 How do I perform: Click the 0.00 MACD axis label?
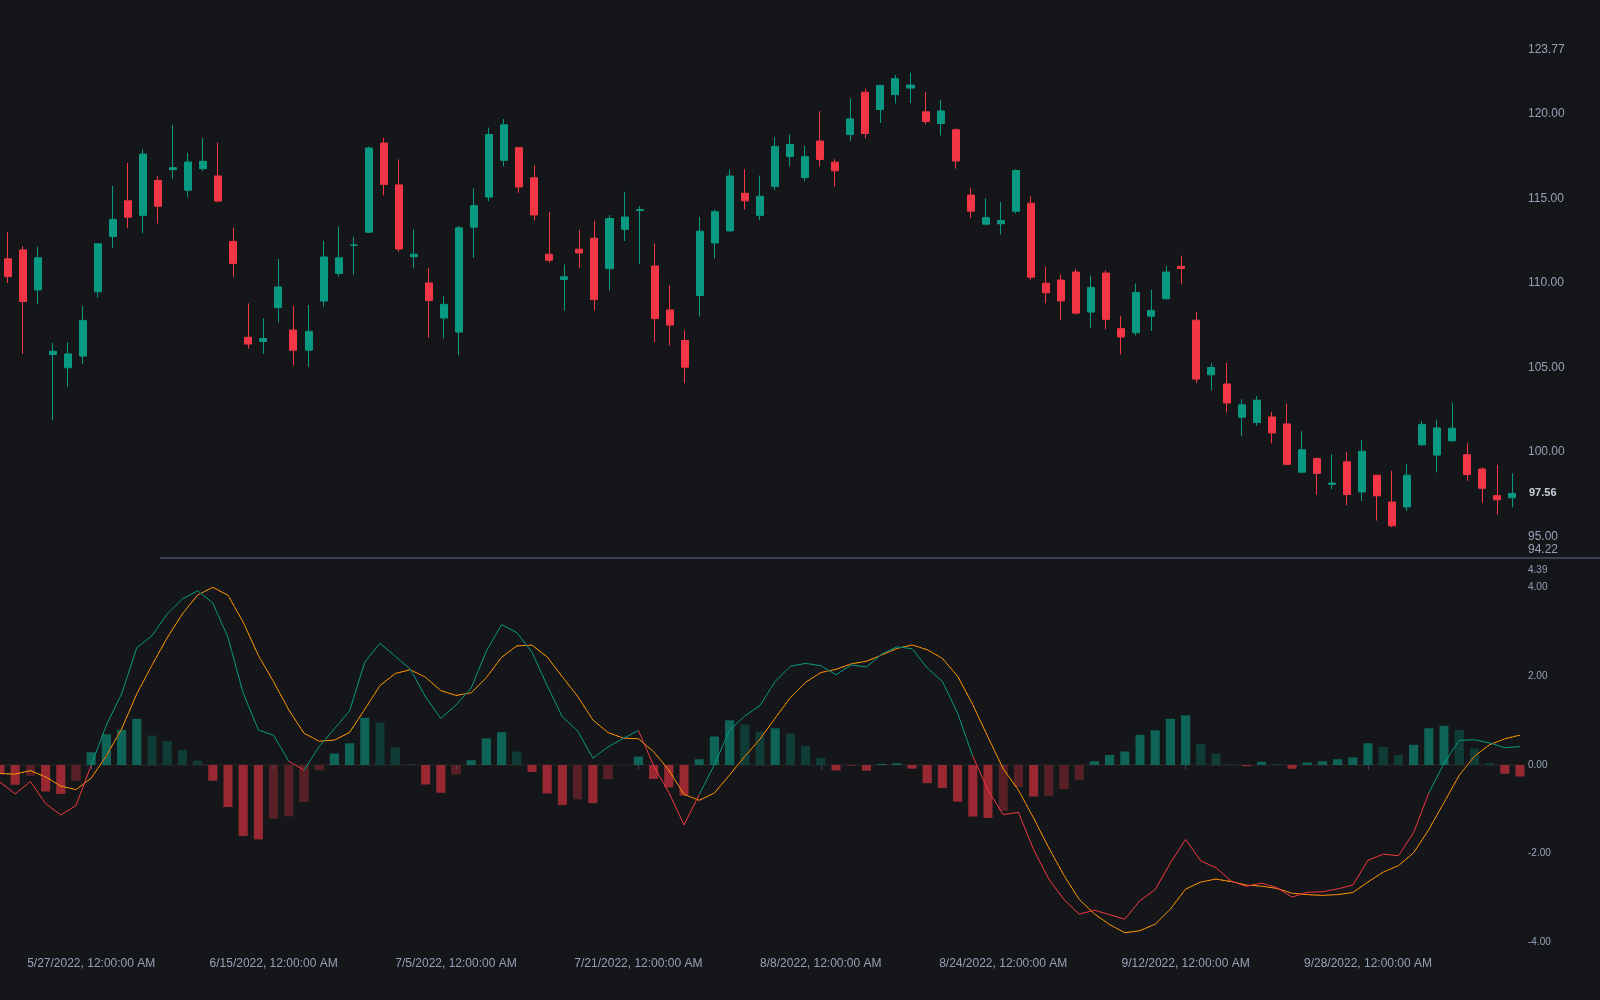pos(1537,765)
